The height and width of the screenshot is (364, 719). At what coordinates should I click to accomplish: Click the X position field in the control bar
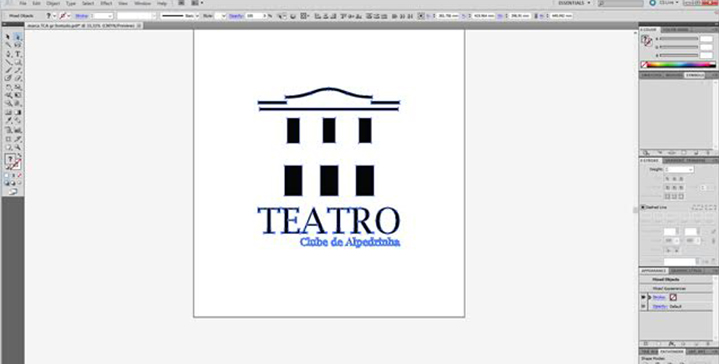point(448,15)
